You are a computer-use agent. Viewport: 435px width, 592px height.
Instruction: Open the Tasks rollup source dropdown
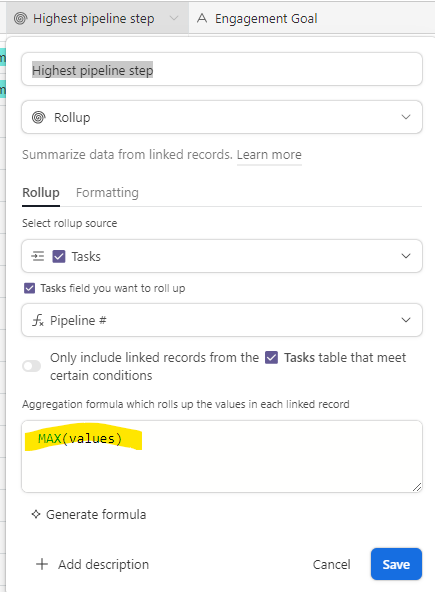pyautogui.click(x=222, y=256)
